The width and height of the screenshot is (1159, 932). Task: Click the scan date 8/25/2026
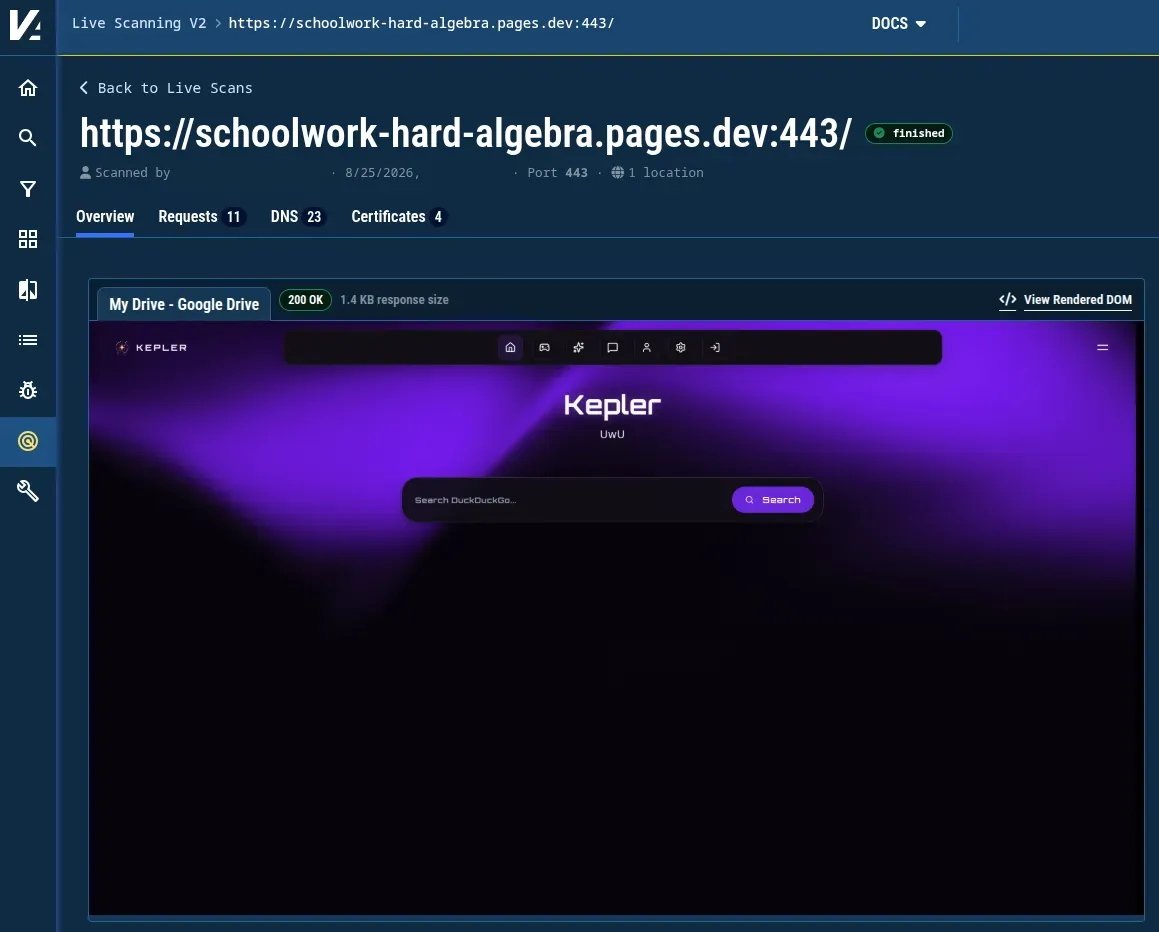click(x=382, y=172)
